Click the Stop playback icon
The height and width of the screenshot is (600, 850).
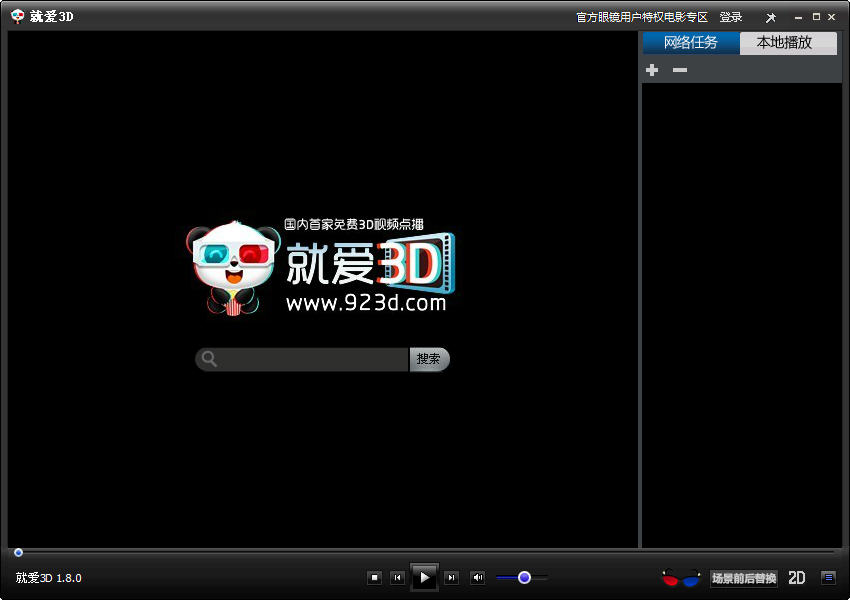tap(375, 578)
